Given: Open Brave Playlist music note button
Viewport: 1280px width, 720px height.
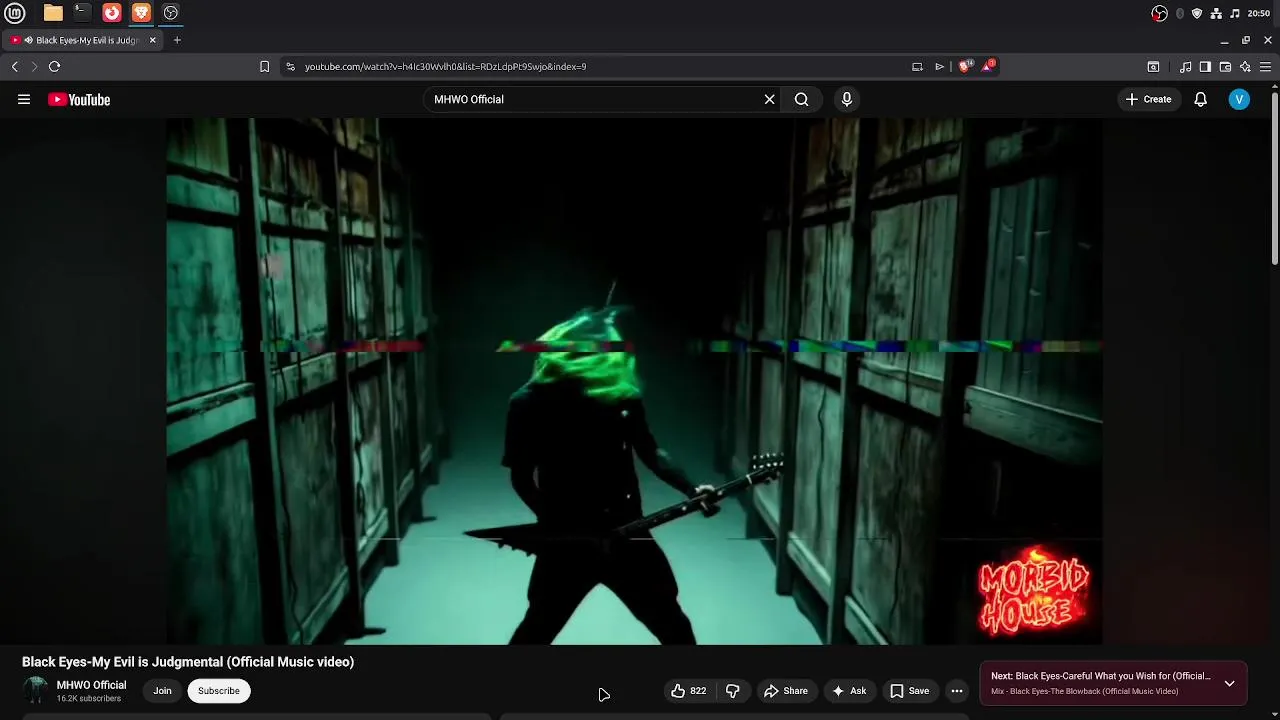Looking at the screenshot, I should coord(1186,67).
